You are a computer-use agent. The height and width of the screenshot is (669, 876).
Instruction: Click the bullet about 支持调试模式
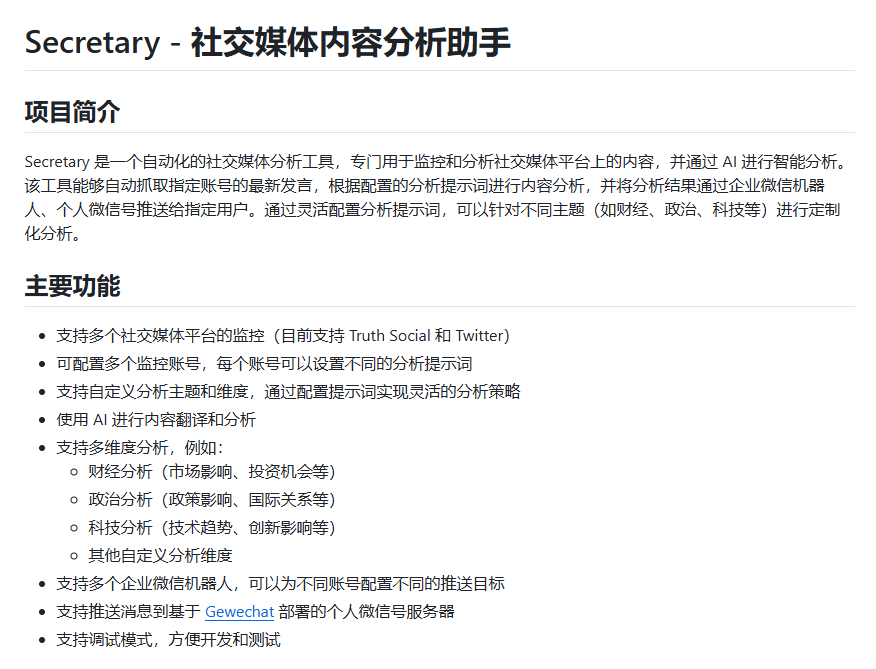(x=168, y=640)
